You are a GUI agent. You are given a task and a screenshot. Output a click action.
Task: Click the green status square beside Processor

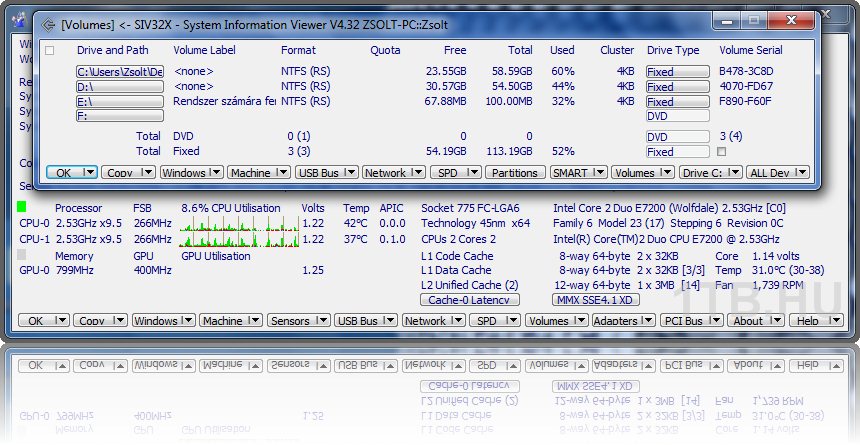click(x=21, y=207)
